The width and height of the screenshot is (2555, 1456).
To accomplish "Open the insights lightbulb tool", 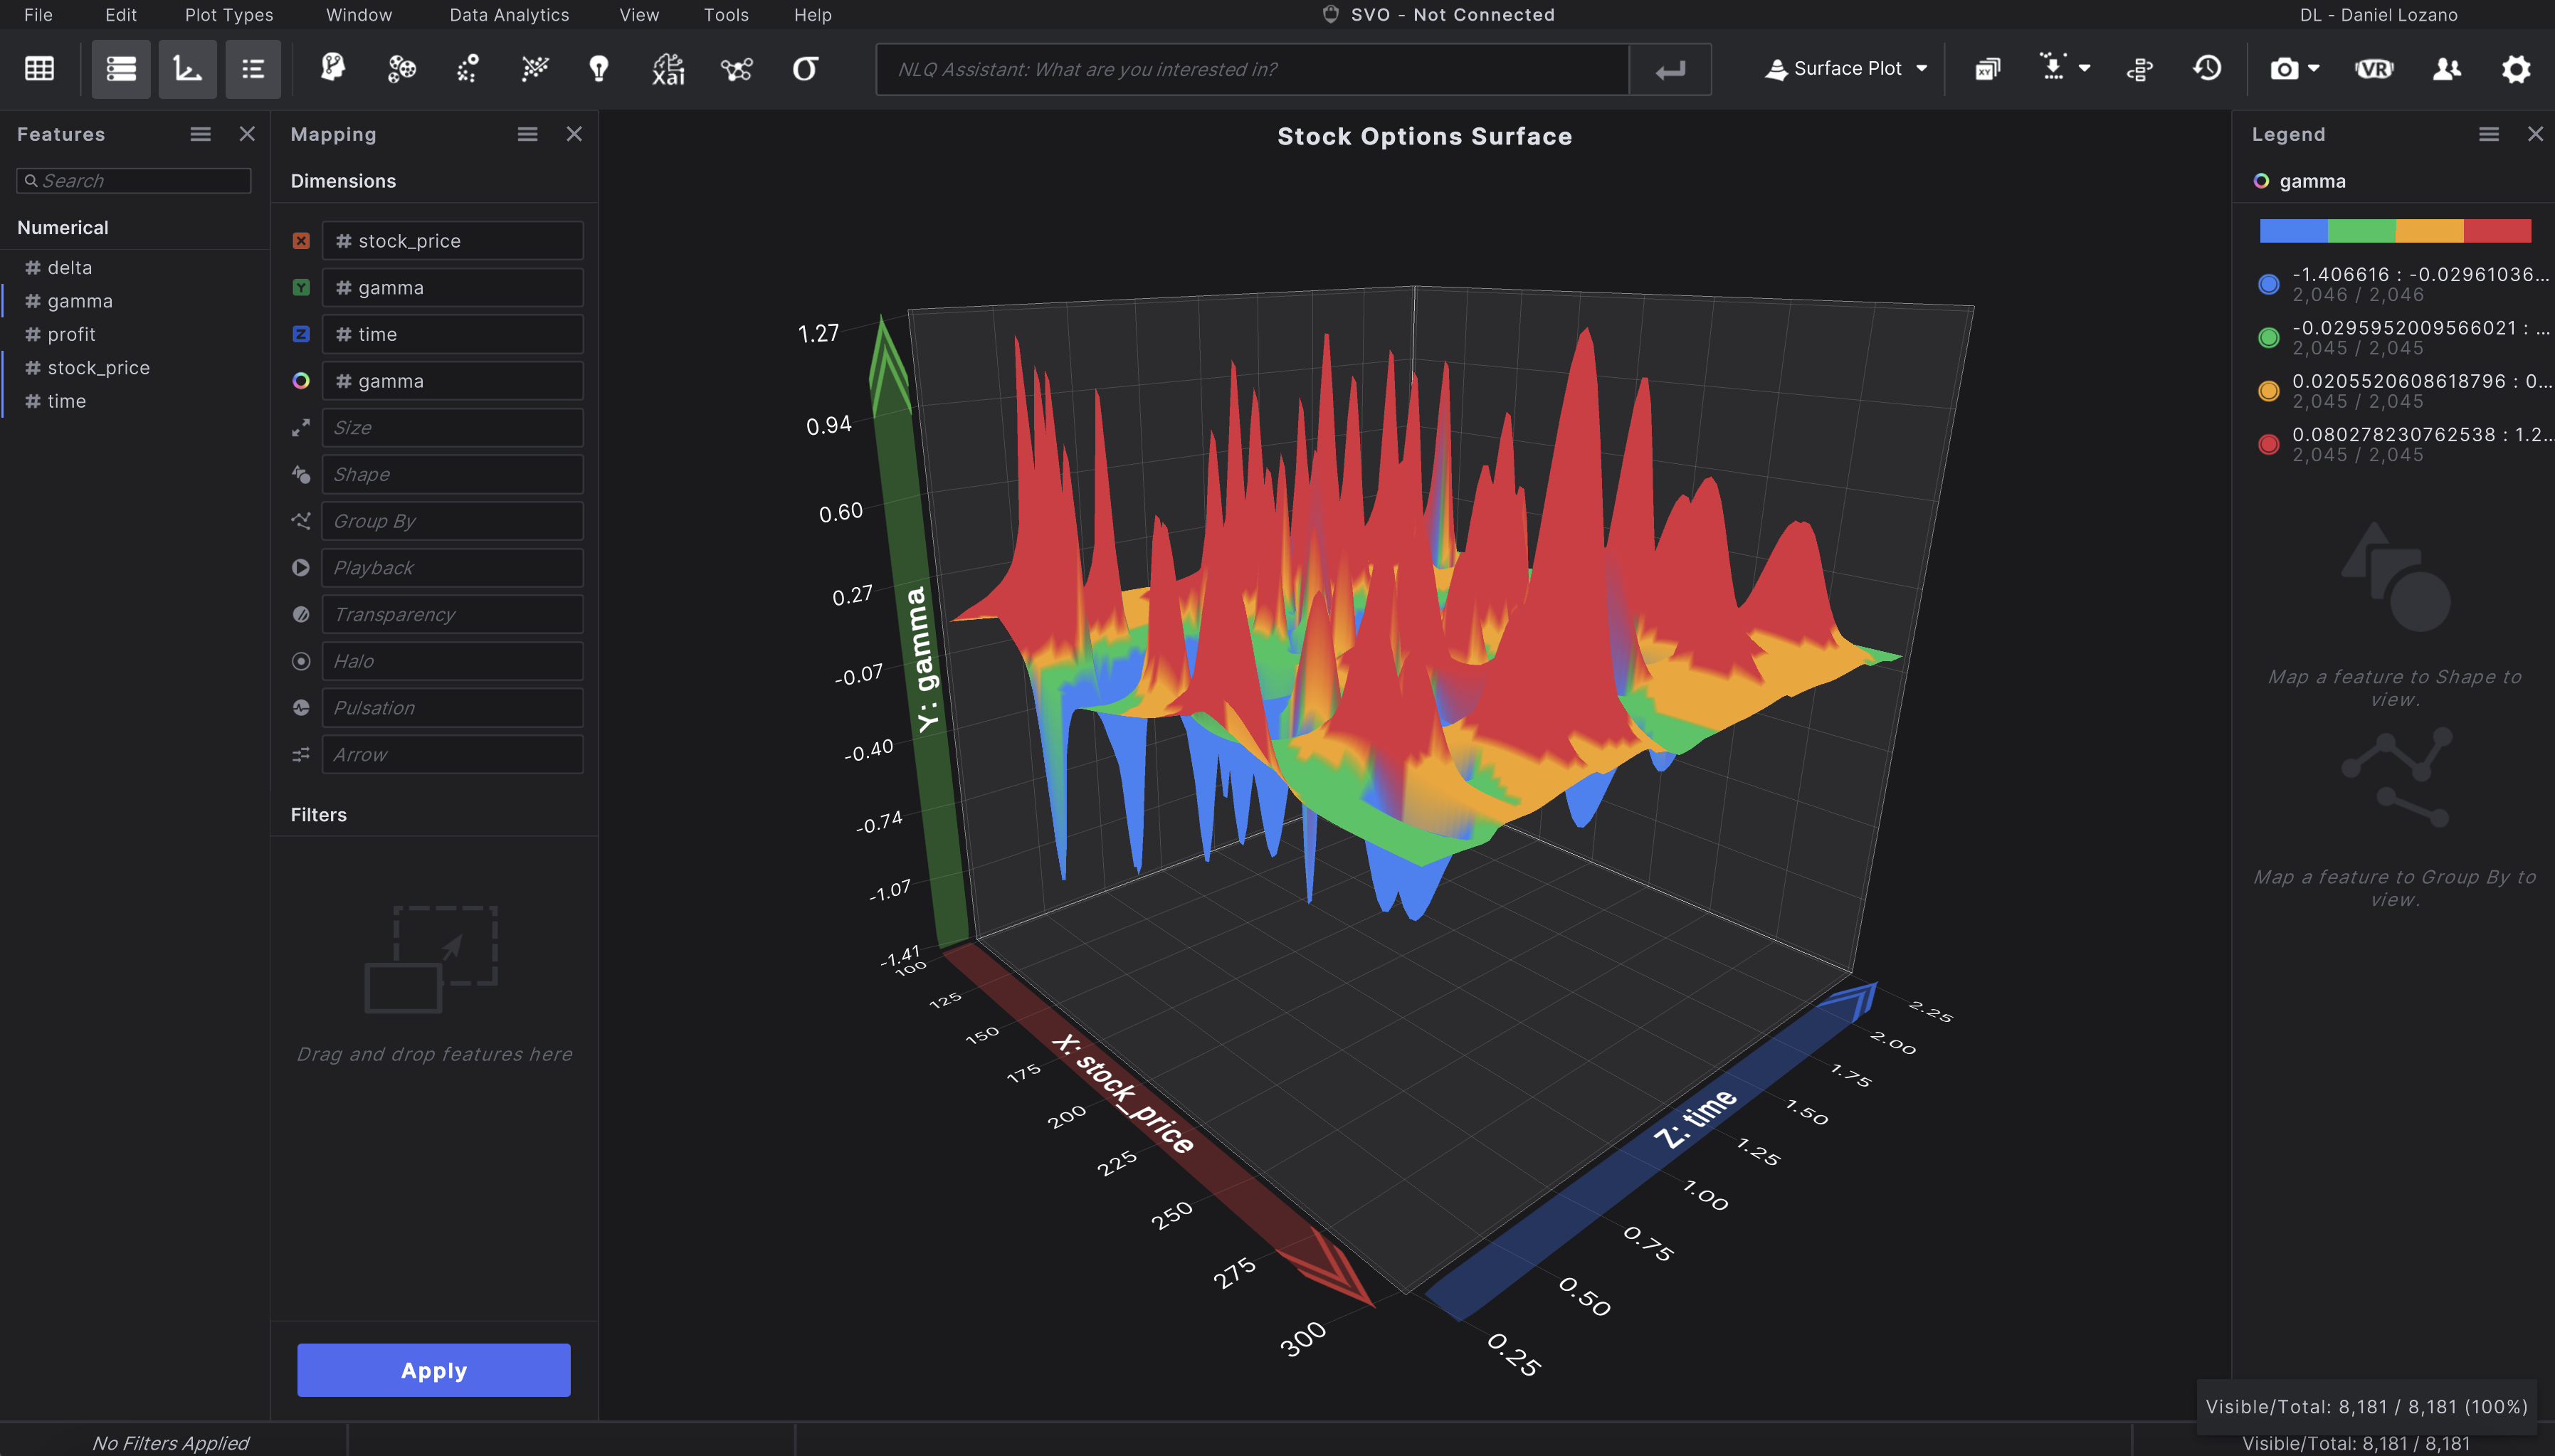I will [600, 69].
